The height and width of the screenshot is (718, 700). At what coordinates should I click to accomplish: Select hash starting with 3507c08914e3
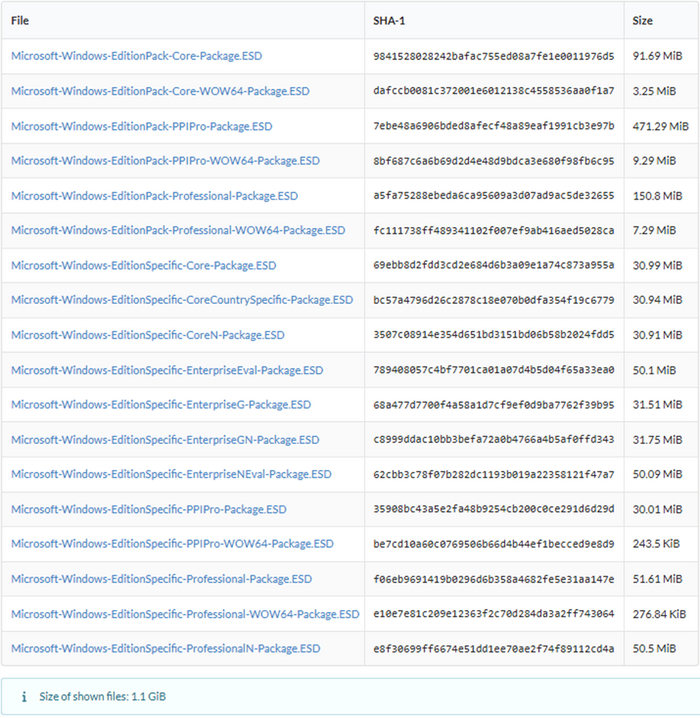pyautogui.click(x=494, y=335)
